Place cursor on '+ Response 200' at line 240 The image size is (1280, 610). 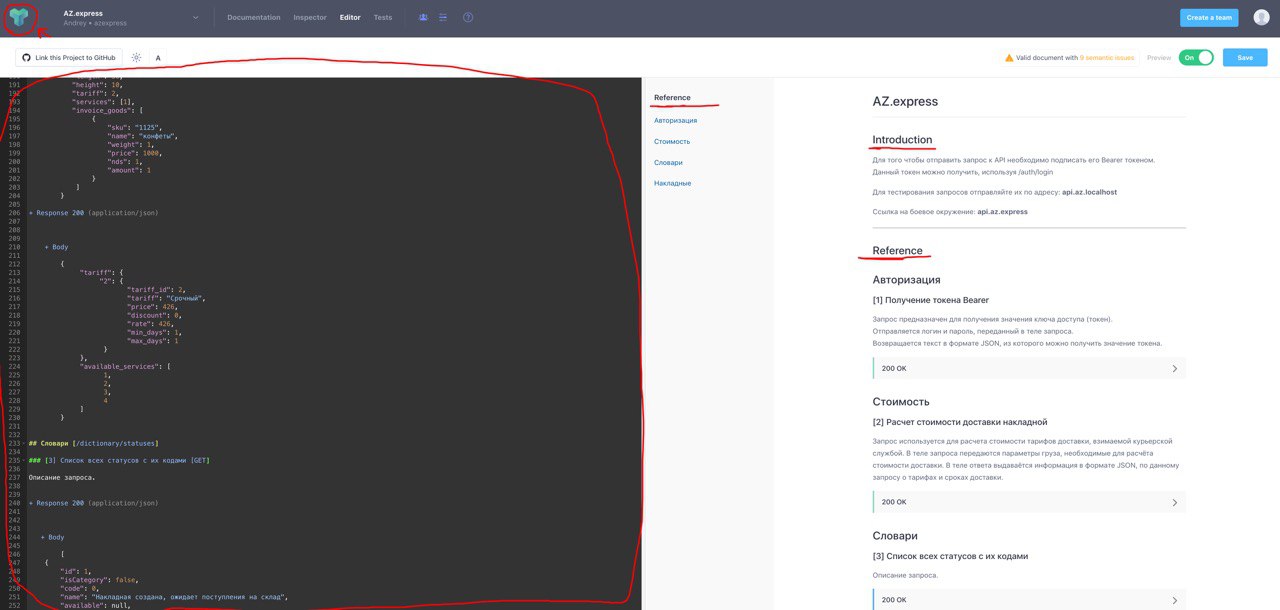[94, 503]
